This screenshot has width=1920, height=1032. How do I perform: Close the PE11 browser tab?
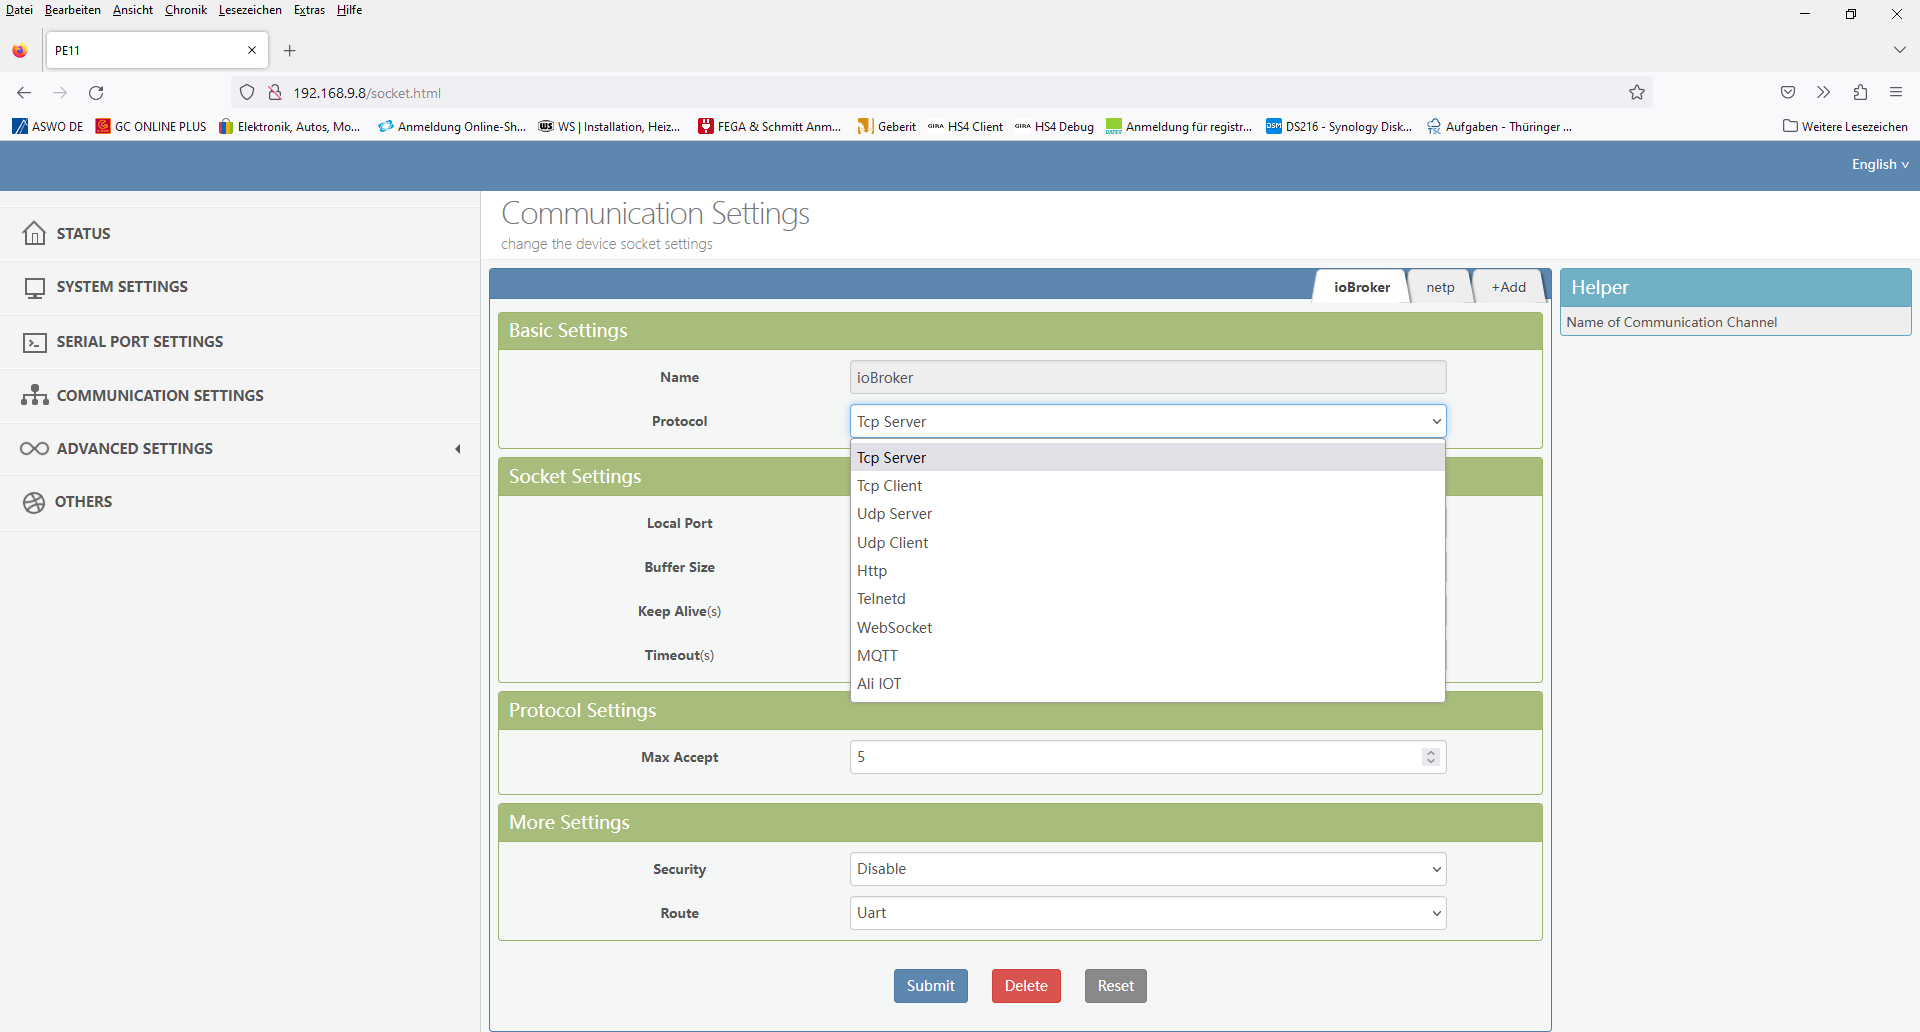pyautogui.click(x=252, y=50)
